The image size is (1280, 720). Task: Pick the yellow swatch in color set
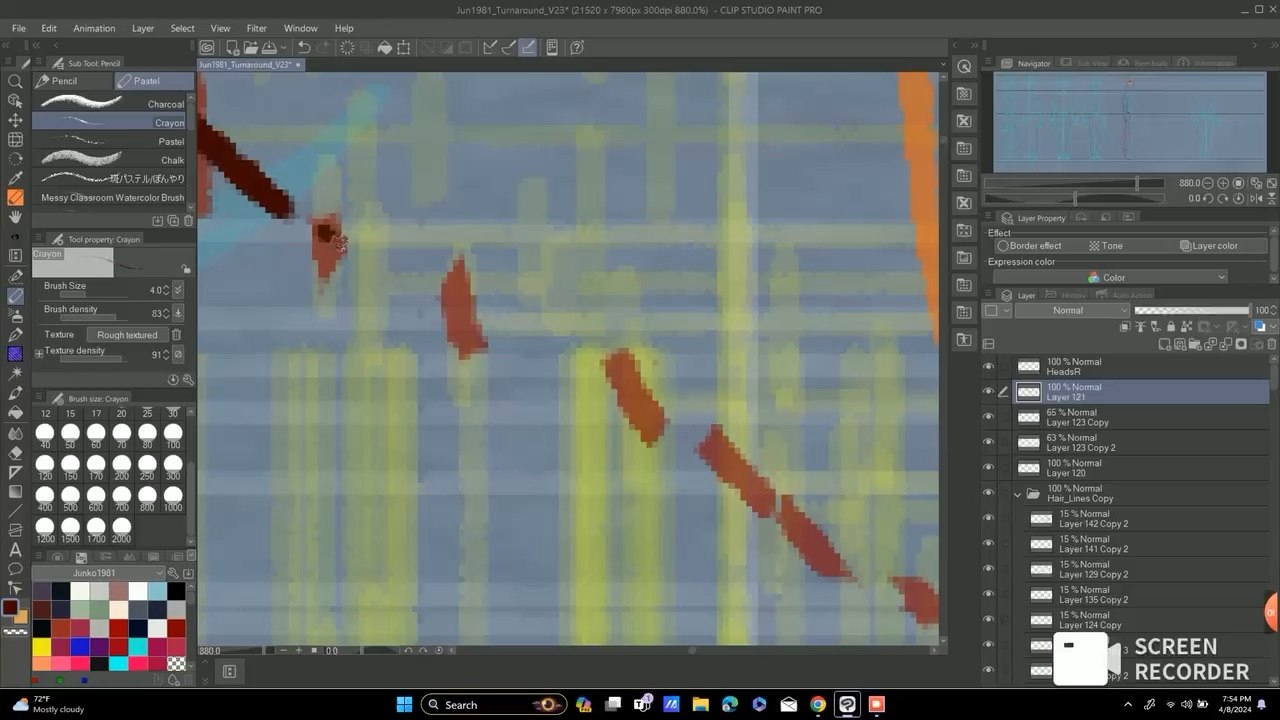tap(42, 646)
